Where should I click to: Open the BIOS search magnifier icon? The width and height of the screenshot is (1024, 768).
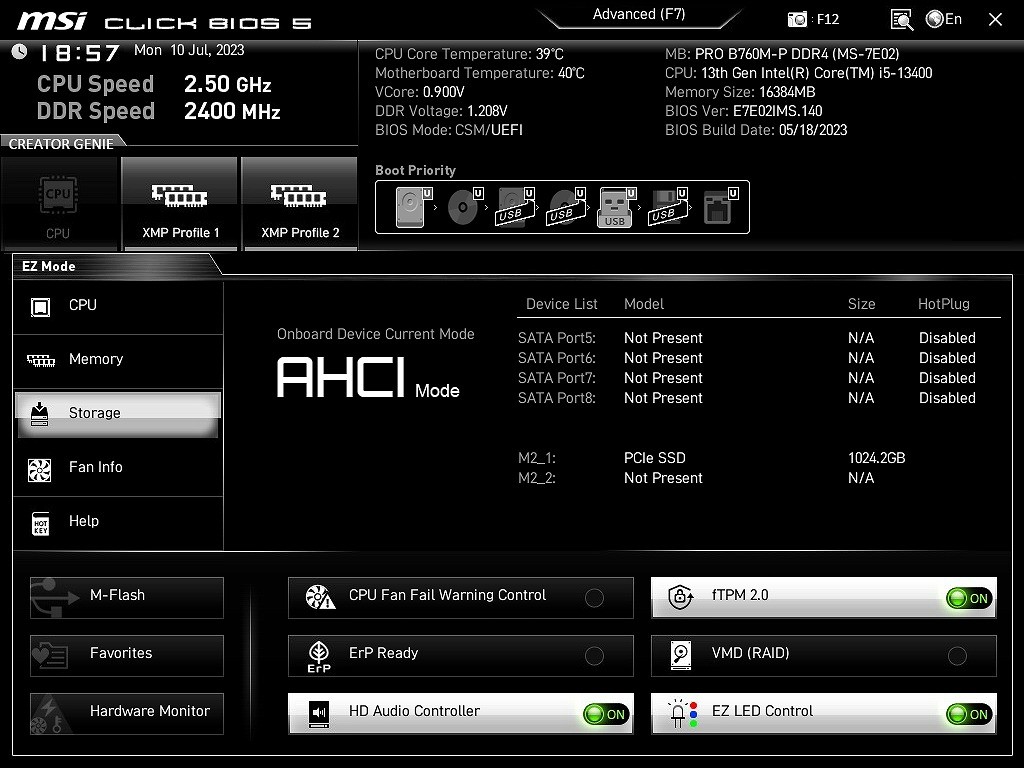(902, 19)
